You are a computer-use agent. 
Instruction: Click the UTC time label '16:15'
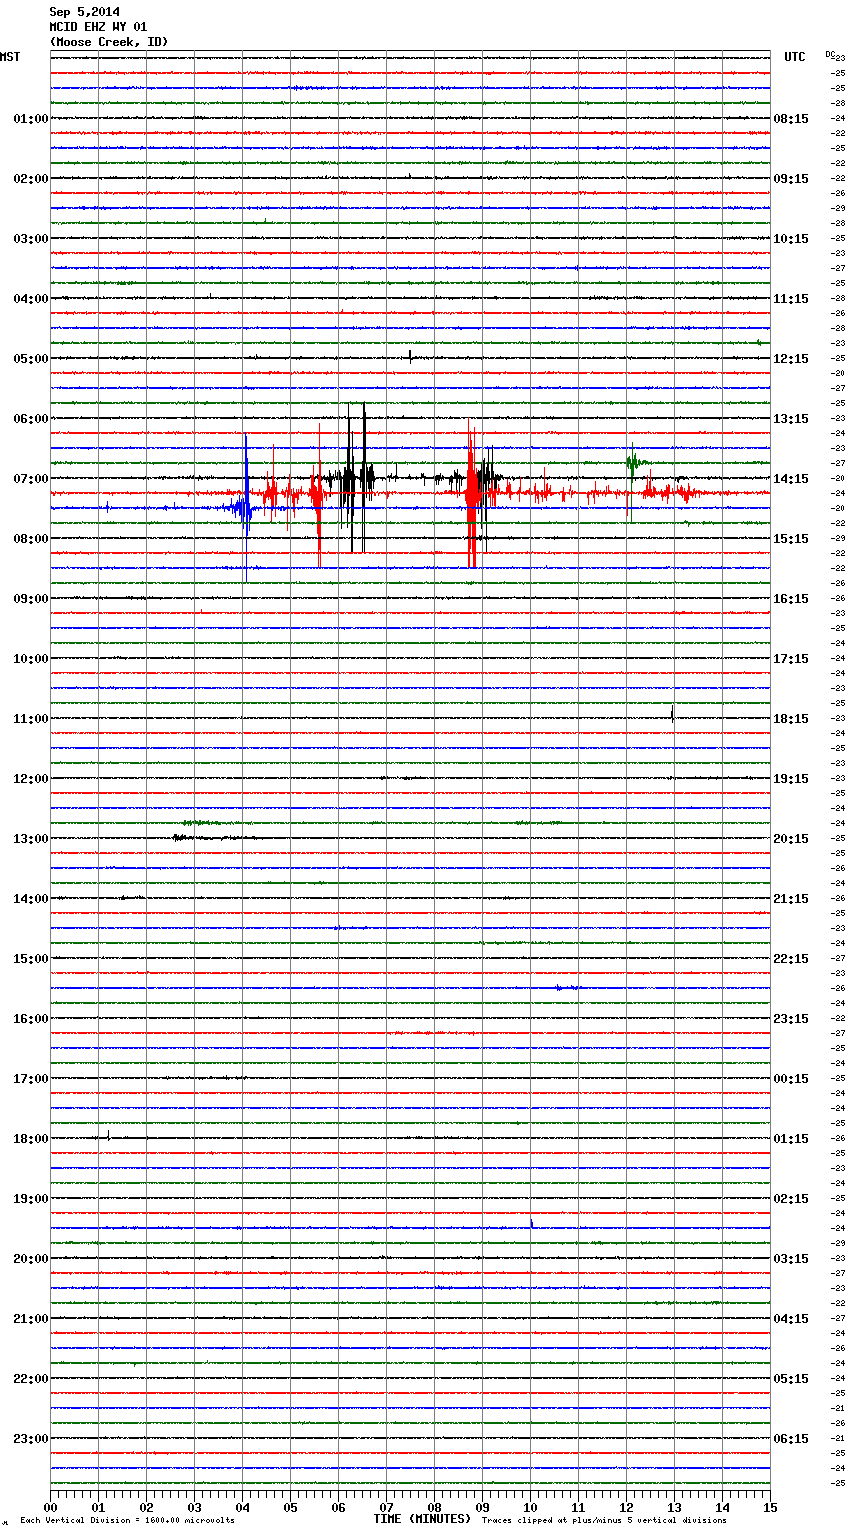point(791,599)
